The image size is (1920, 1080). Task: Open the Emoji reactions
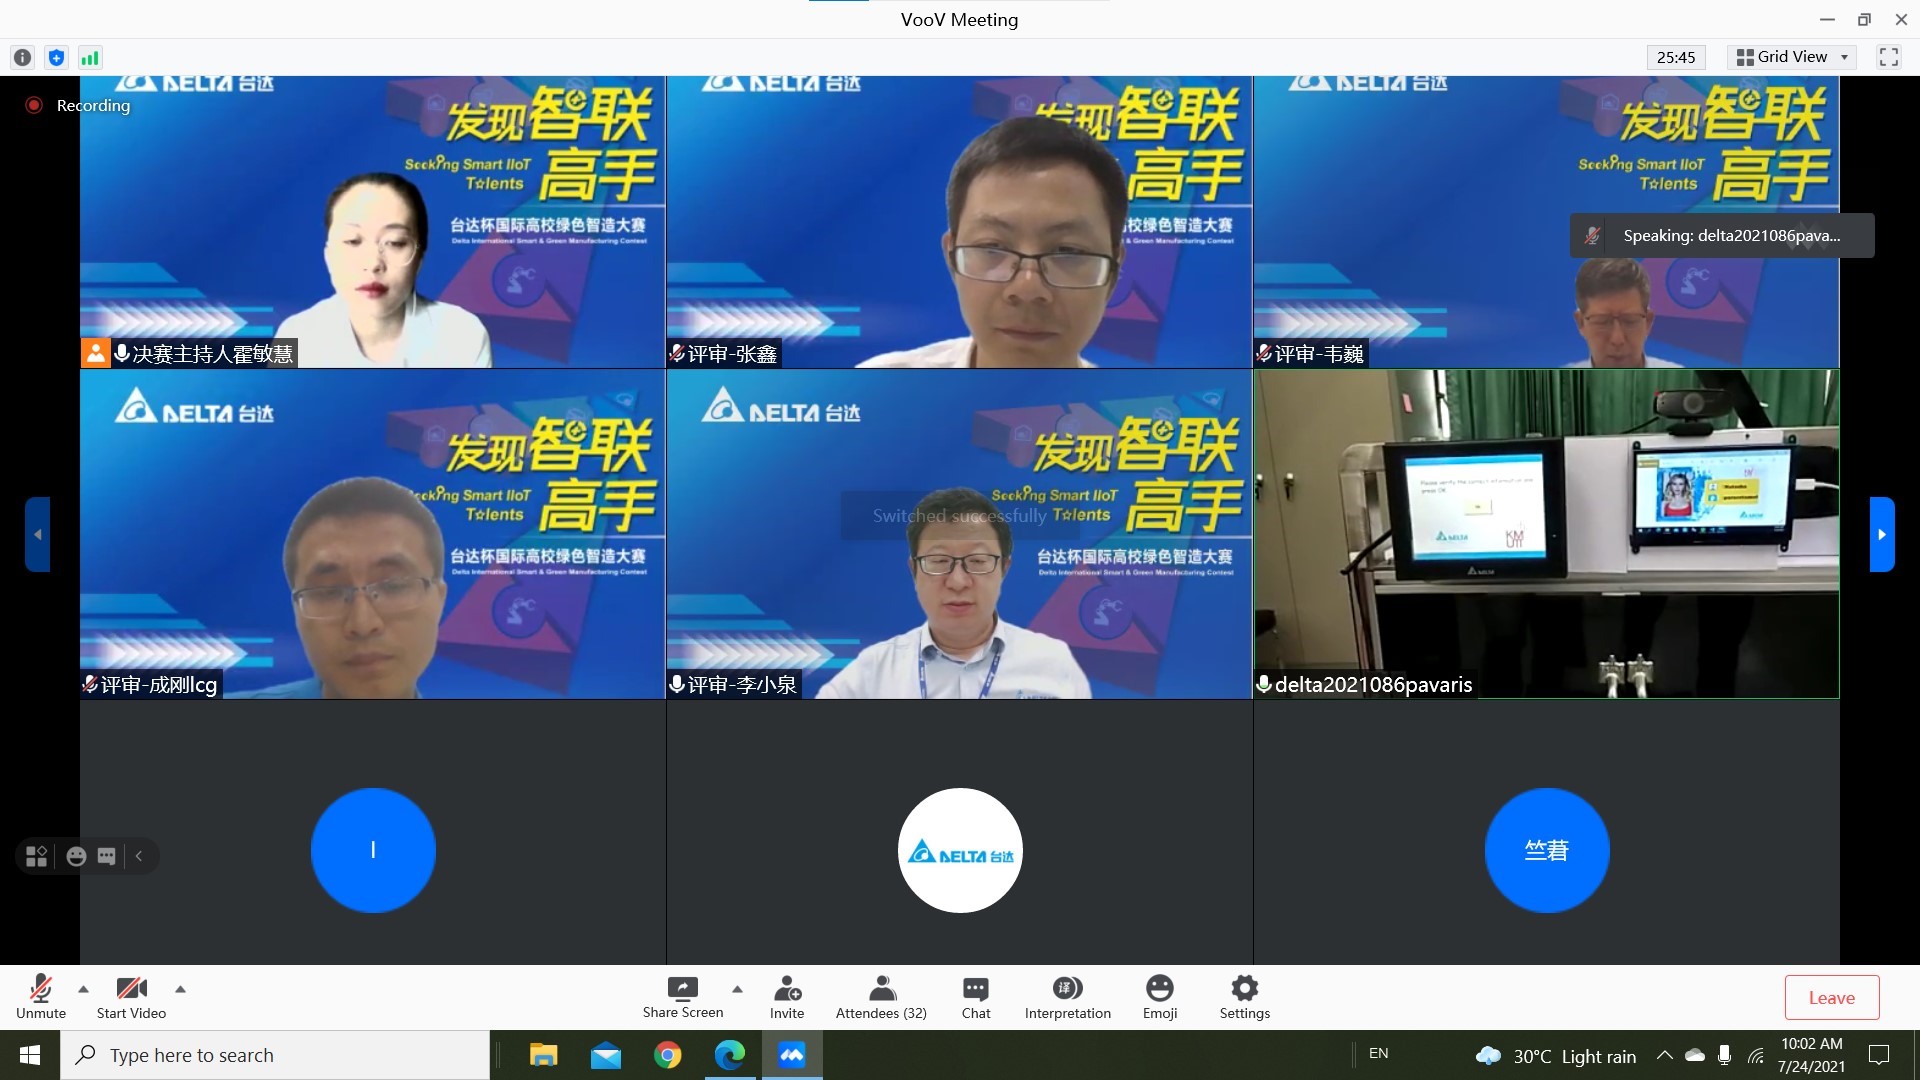[1160, 997]
